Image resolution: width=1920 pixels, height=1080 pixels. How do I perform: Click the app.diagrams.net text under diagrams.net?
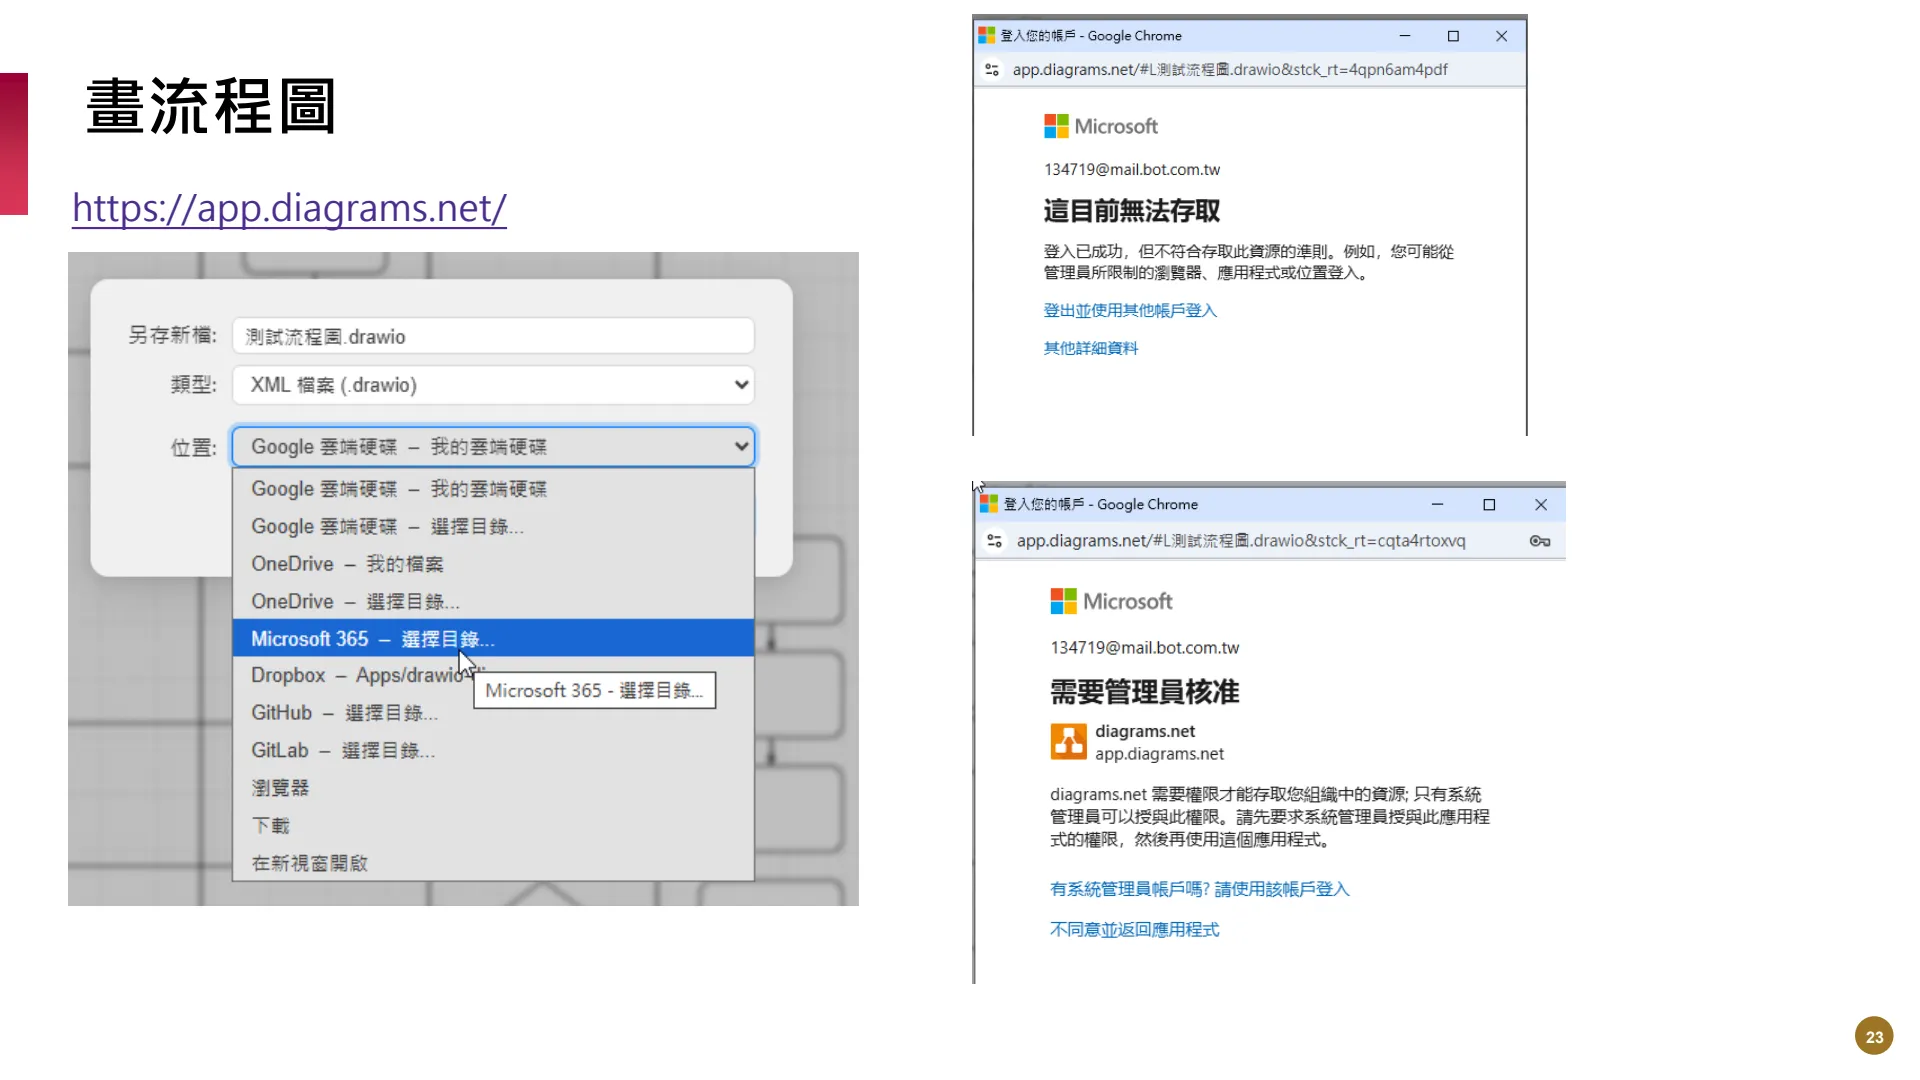click(x=1159, y=754)
